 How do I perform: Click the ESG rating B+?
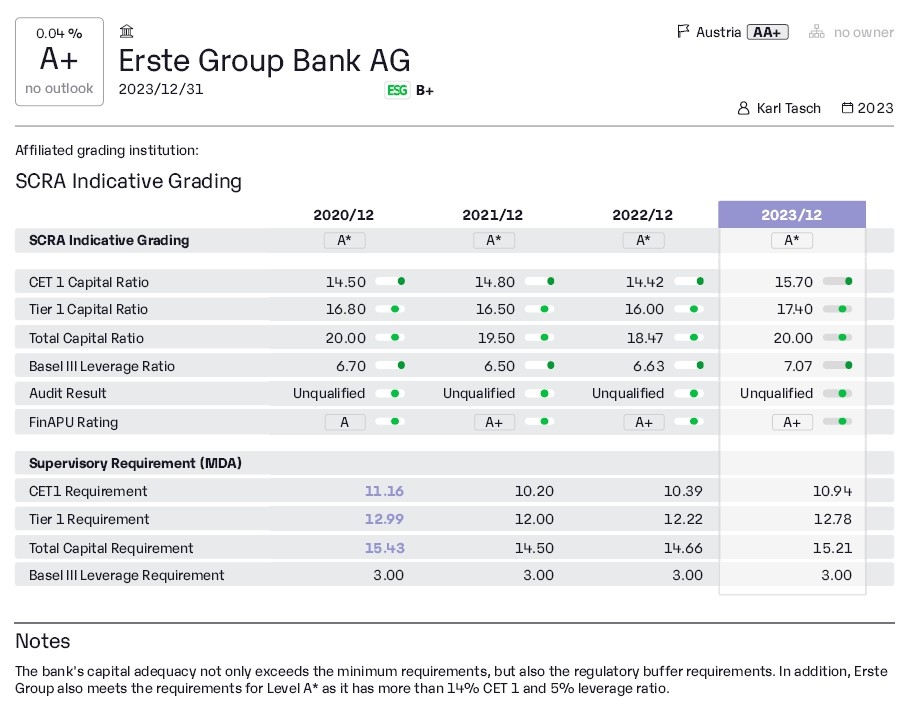[x=425, y=91]
